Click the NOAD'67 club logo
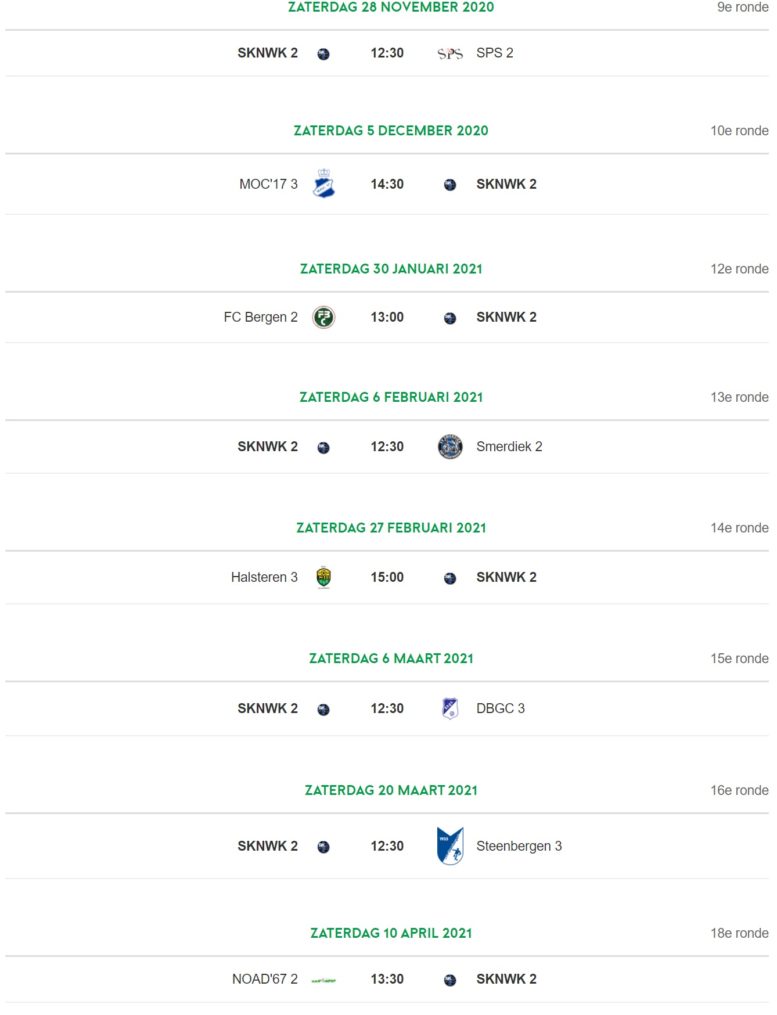The width and height of the screenshot is (777, 1015). pyautogui.click(x=324, y=980)
